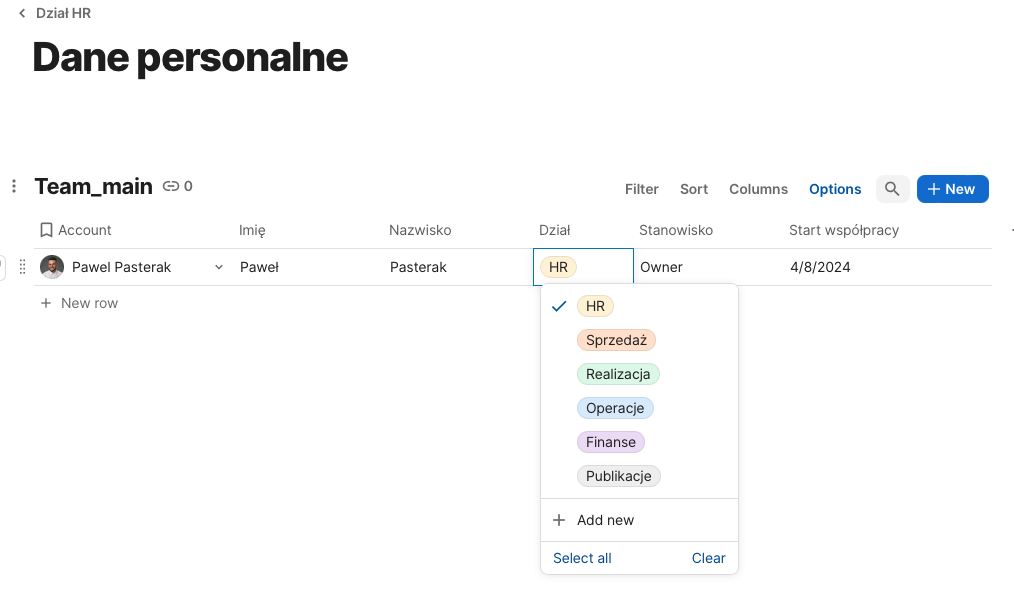Uncheck the selected HR option
Viewport: 1014px width, 606px height.
pyautogui.click(x=595, y=306)
